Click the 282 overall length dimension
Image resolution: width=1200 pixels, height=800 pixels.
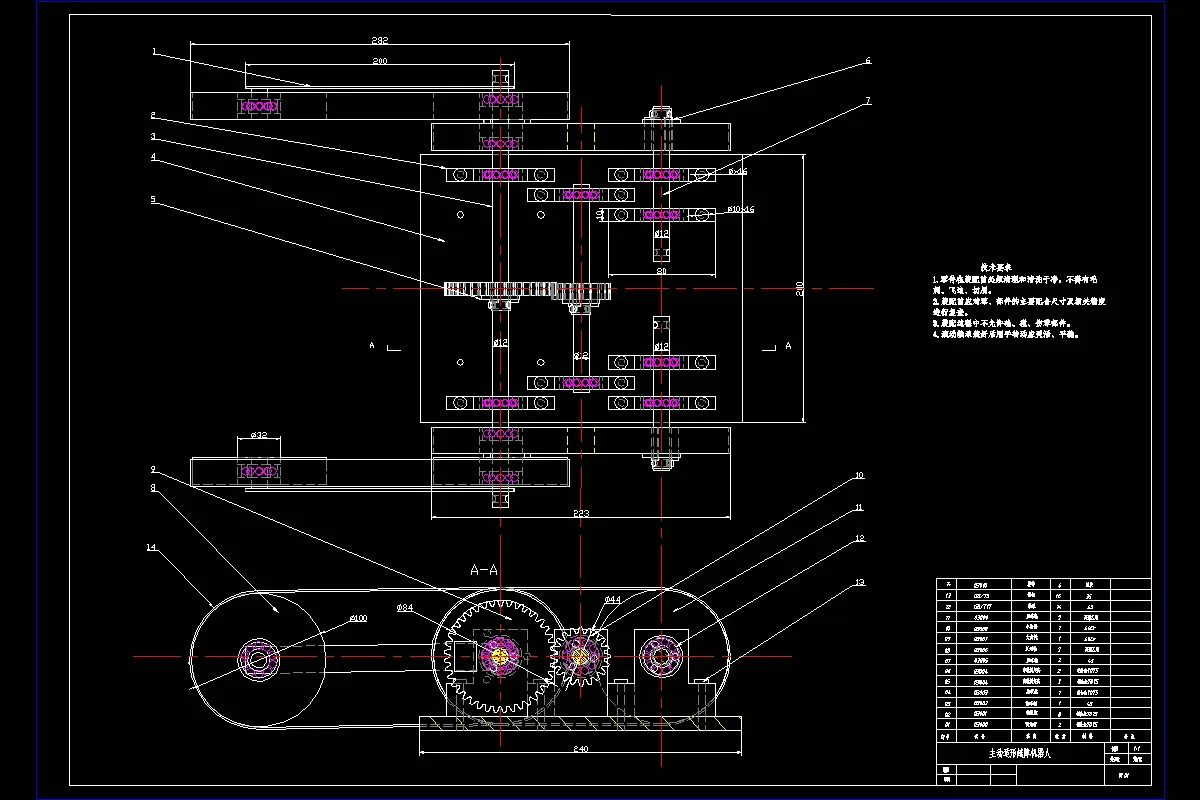[x=379, y=41]
